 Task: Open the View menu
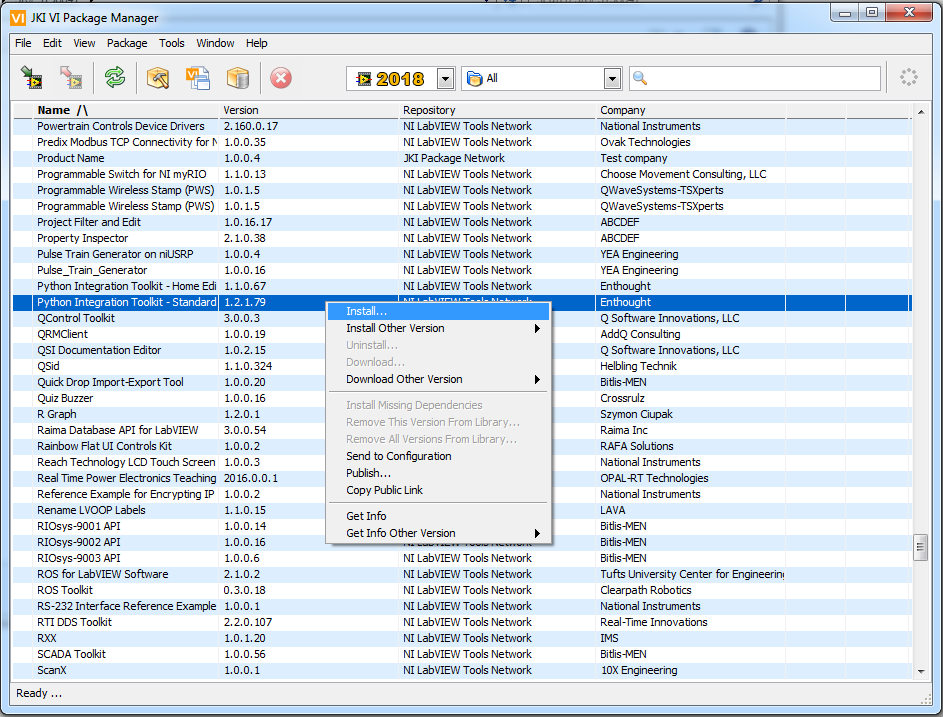coord(84,43)
